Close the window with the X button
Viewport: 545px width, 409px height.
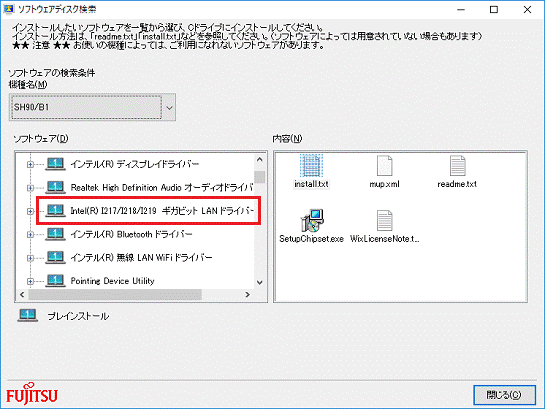tap(527, 9)
